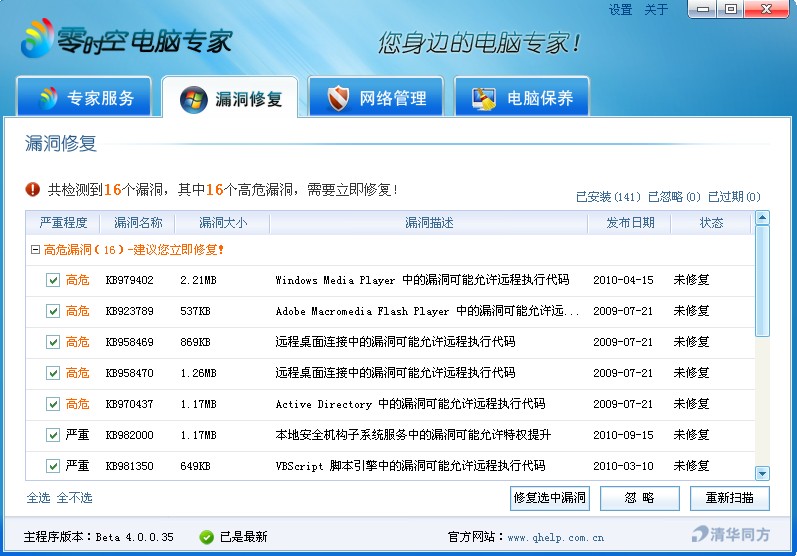
Task: Click the colorful swirl icon on 专家服务 tab
Action: pyautogui.click(x=48, y=98)
